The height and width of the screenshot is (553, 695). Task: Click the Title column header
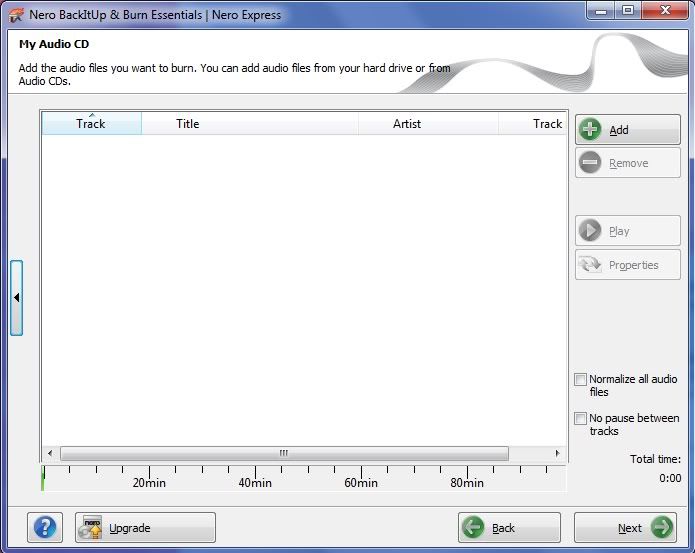click(x=250, y=124)
